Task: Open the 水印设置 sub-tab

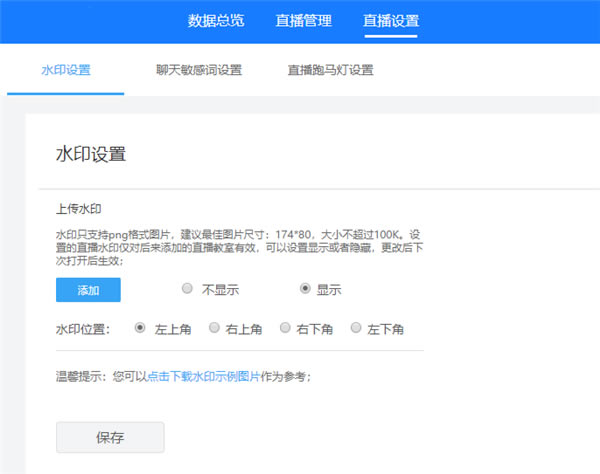Action: coord(66,70)
